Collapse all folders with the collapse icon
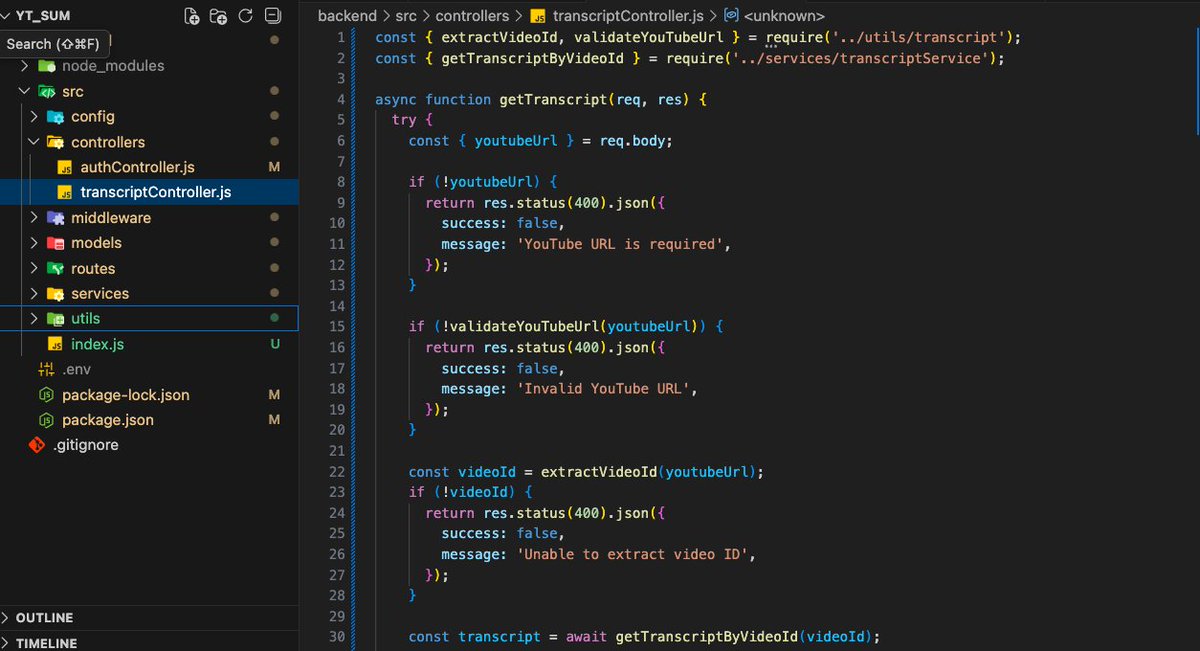Image resolution: width=1200 pixels, height=651 pixels. click(271, 16)
